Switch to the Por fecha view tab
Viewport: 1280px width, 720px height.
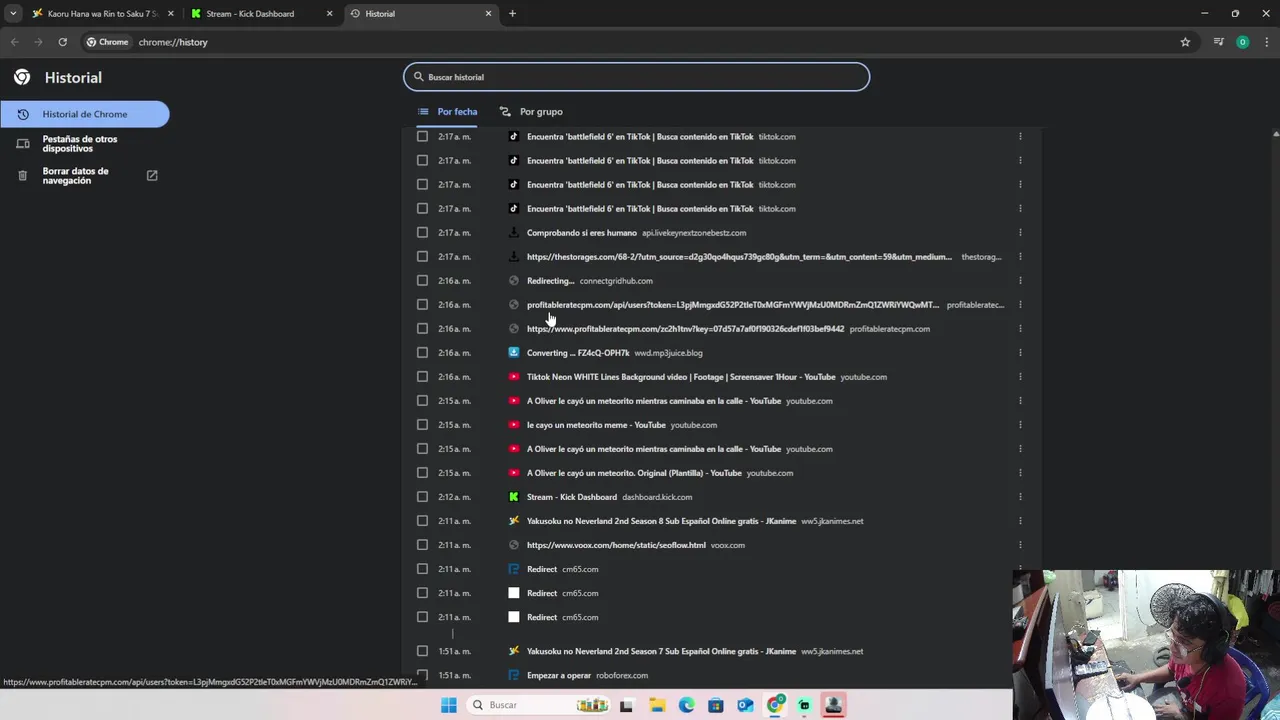(x=447, y=112)
